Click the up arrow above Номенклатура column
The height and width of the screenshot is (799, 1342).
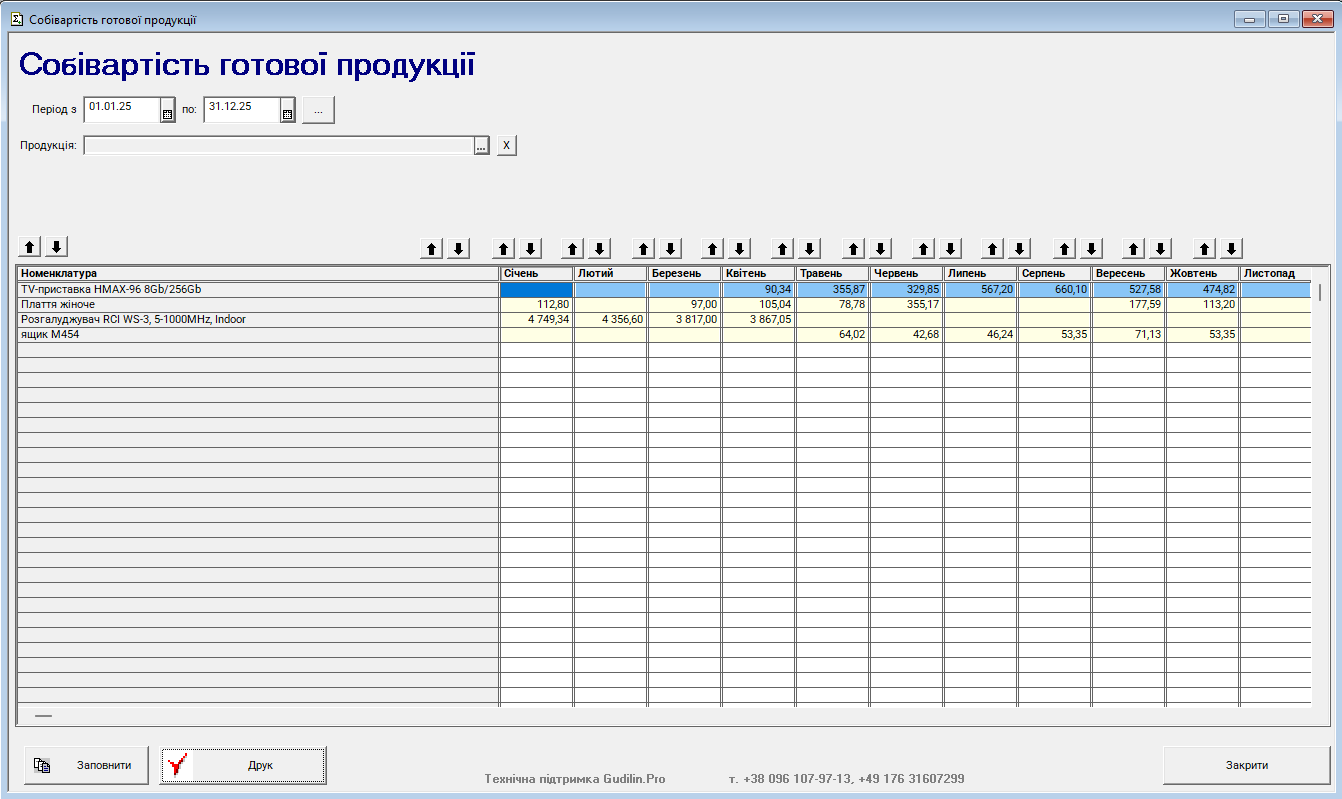coord(30,247)
